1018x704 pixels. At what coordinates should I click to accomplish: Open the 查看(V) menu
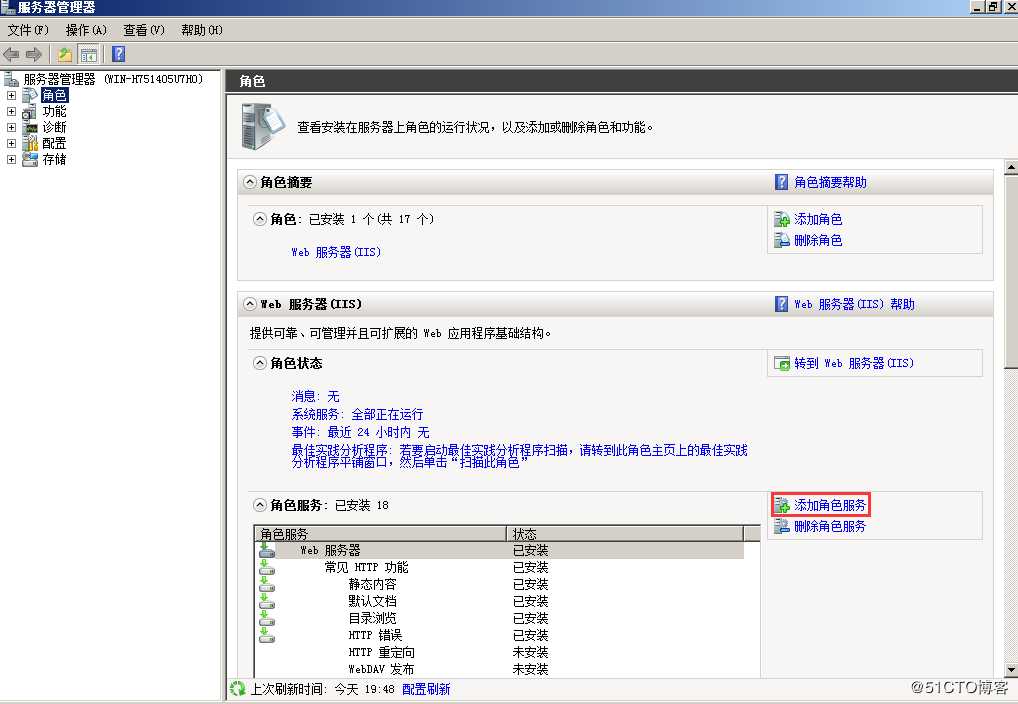click(x=143, y=30)
